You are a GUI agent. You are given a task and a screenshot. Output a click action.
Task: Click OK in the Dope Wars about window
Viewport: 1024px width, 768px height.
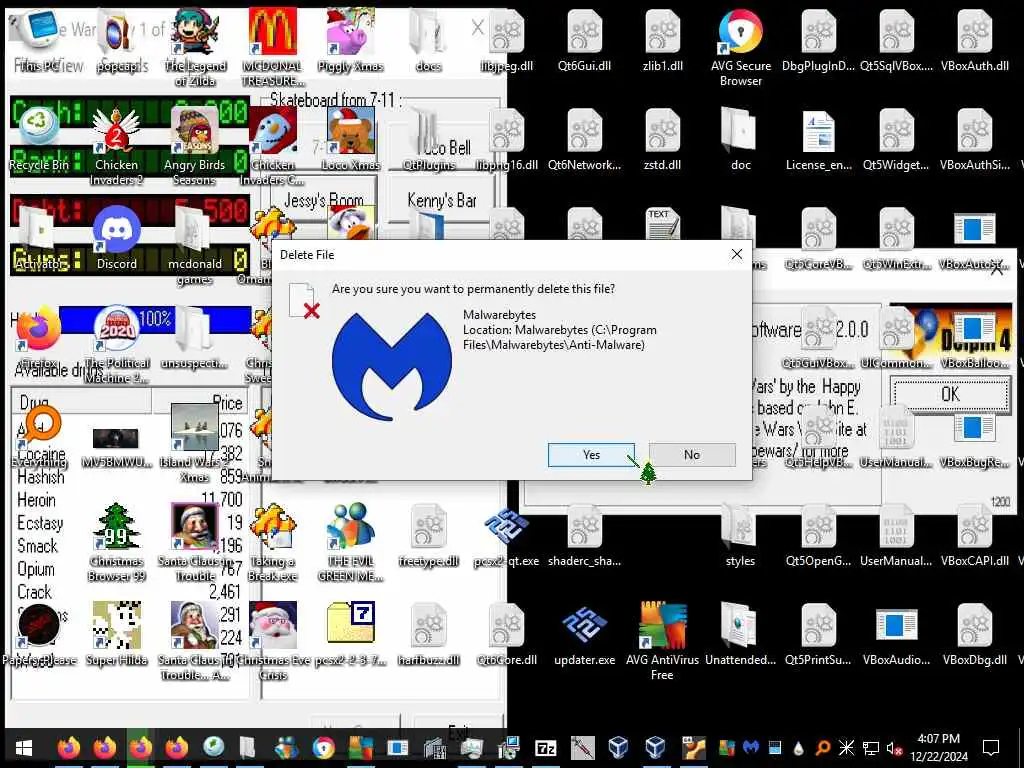[x=950, y=394]
